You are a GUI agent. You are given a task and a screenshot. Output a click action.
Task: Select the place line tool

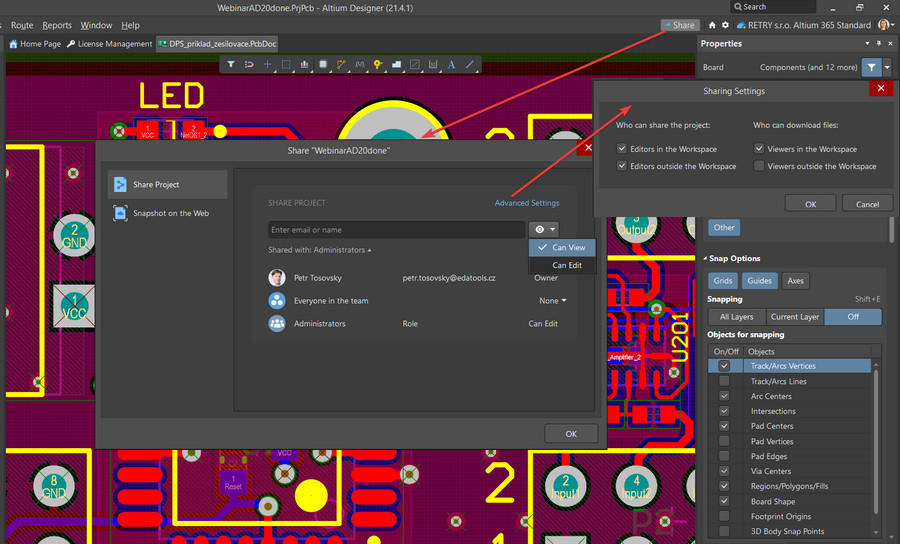pos(470,64)
